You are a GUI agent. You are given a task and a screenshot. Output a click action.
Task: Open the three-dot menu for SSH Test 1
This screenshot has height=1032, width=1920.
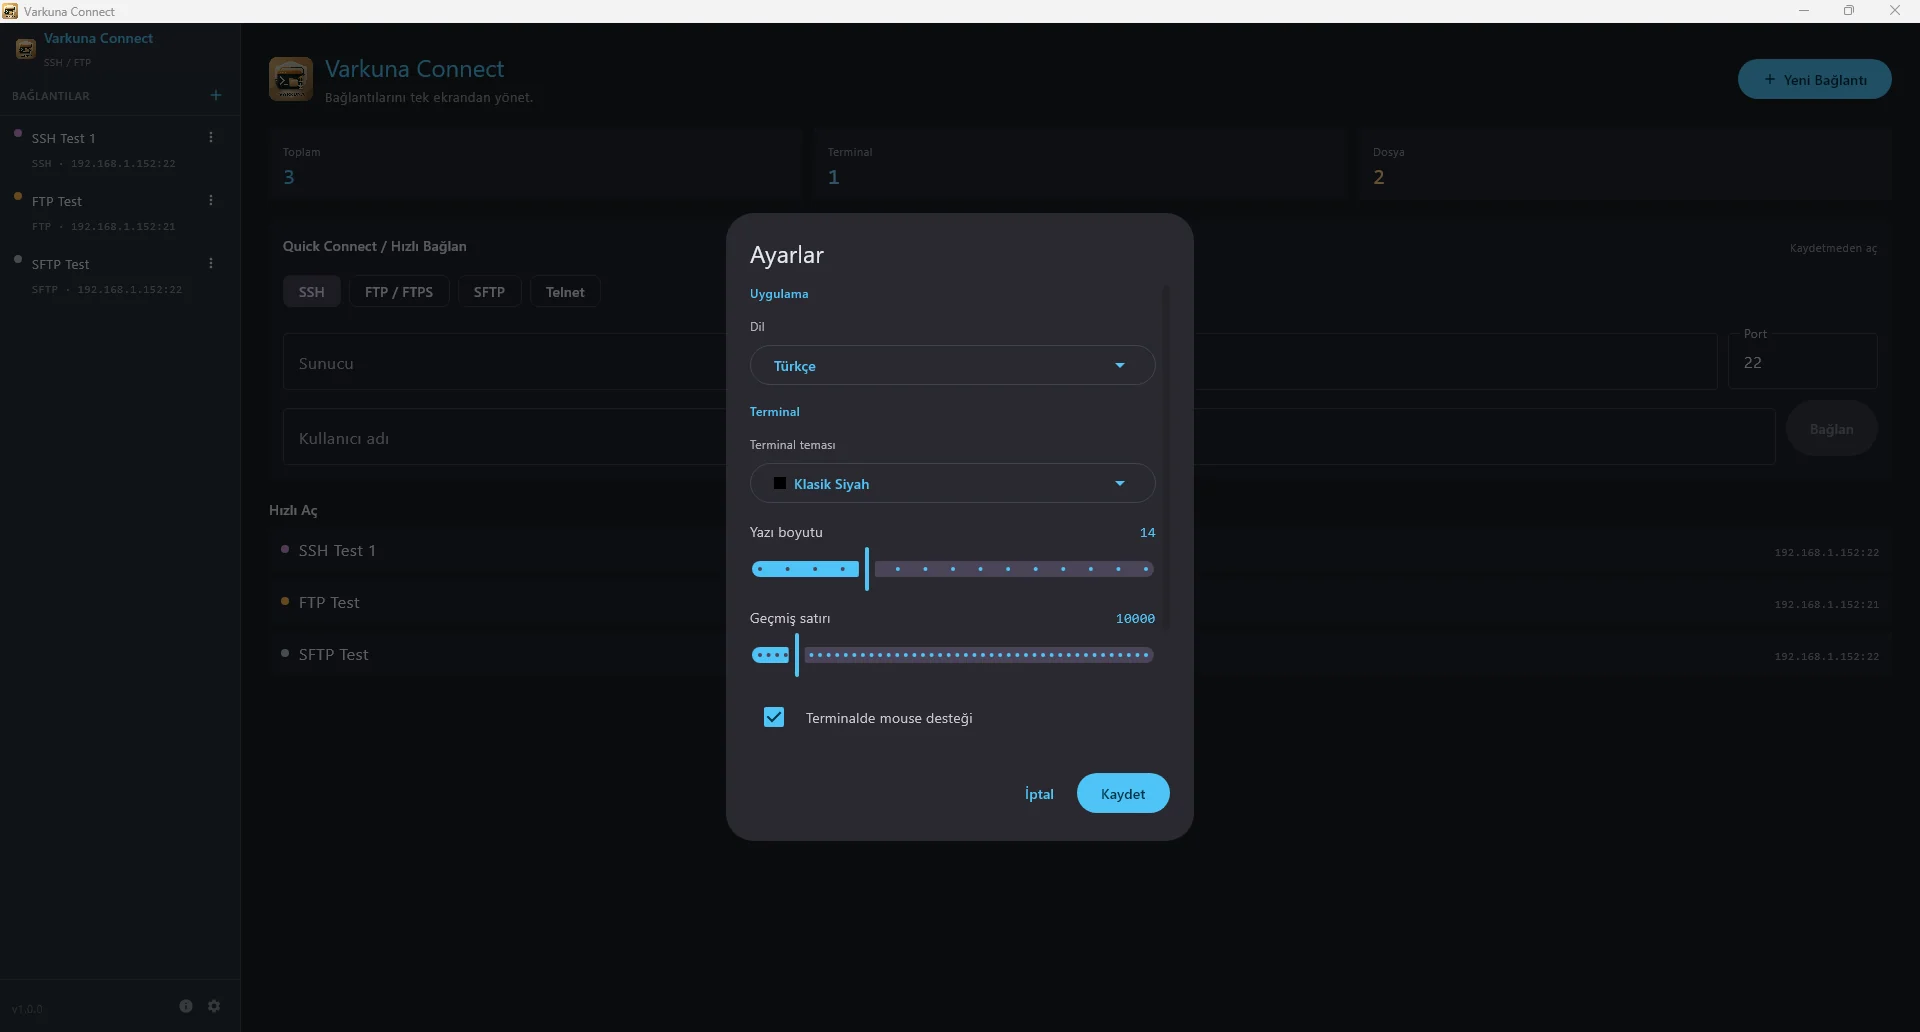pyautogui.click(x=211, y=137)
